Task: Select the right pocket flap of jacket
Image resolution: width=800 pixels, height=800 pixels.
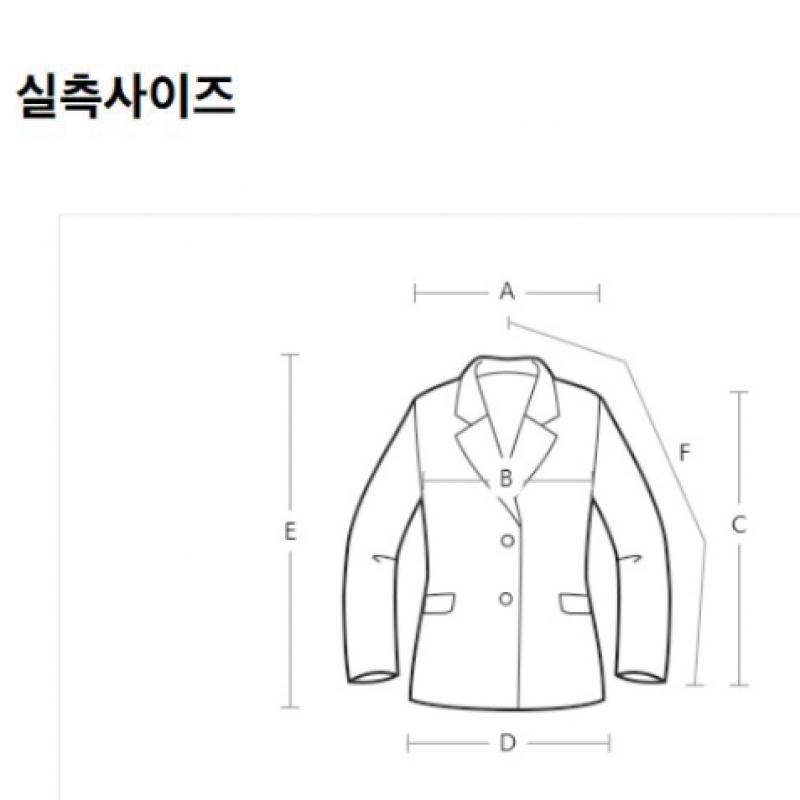Action: coord(573,604)
